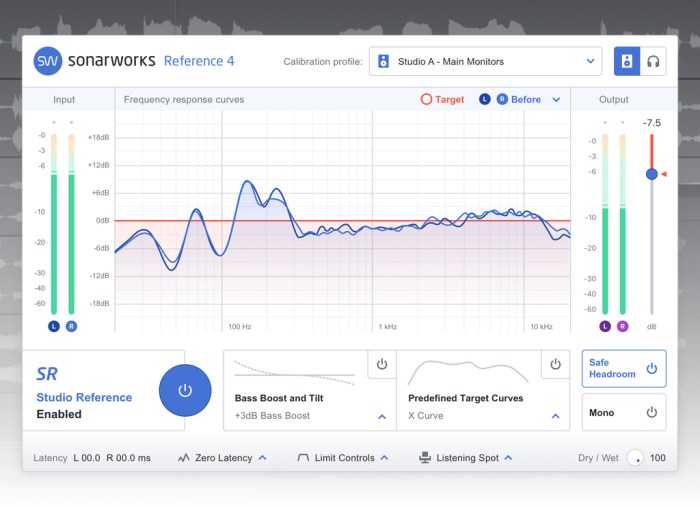This screenshot has height=507, width=700.
Task: Toggle left channel L curve icon
Action: pyautogui.click(x=485, y=100)
